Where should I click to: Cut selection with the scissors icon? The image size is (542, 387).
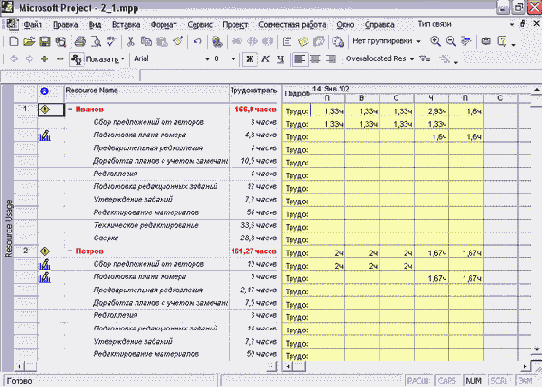click(x=131, y=42)
